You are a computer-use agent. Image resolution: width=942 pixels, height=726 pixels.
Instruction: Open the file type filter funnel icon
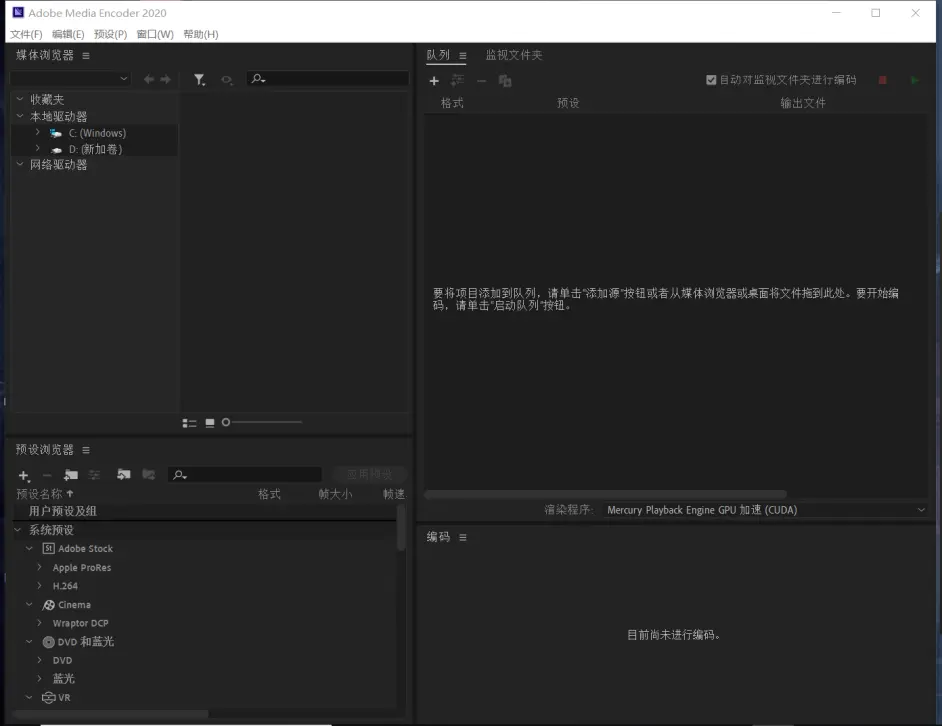199,79
